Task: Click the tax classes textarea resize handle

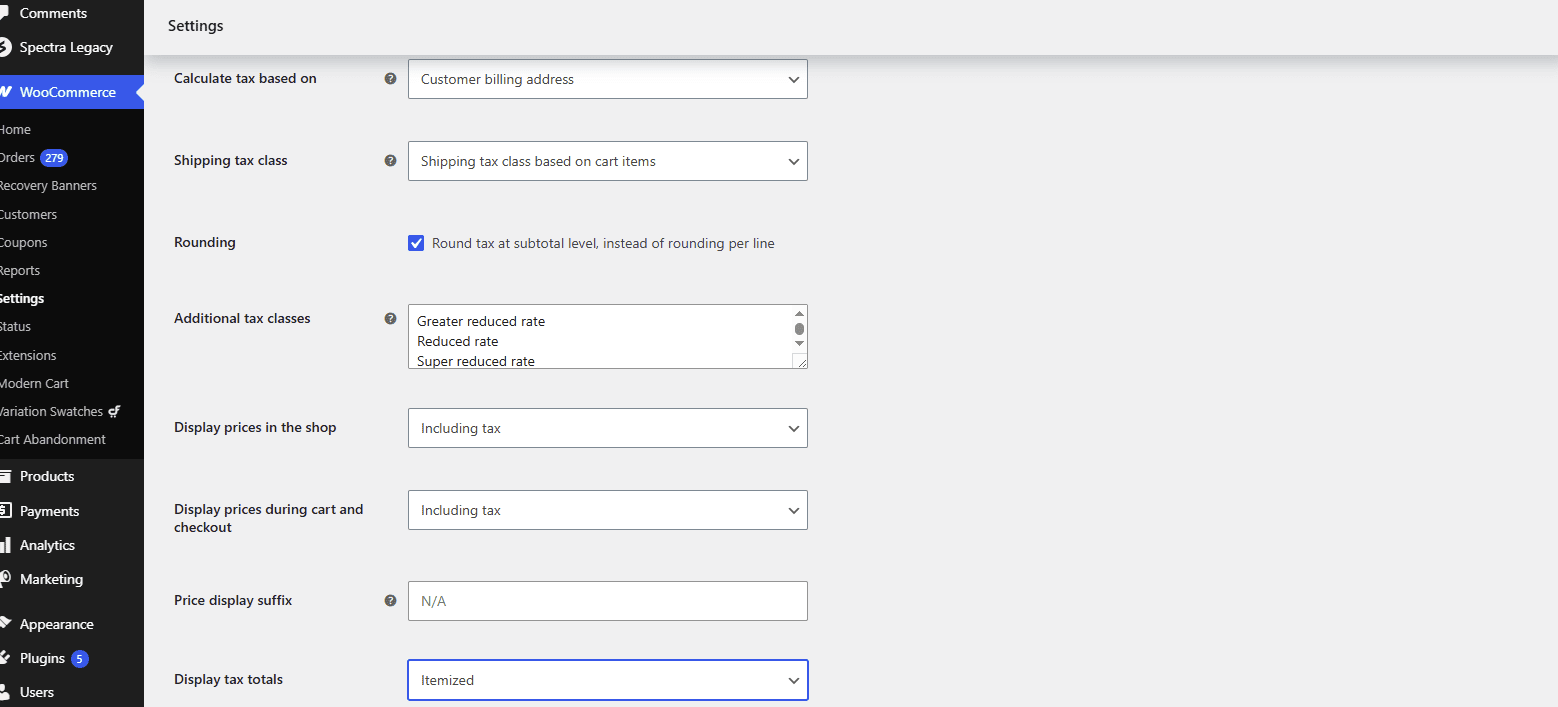Action: [800, 361]
